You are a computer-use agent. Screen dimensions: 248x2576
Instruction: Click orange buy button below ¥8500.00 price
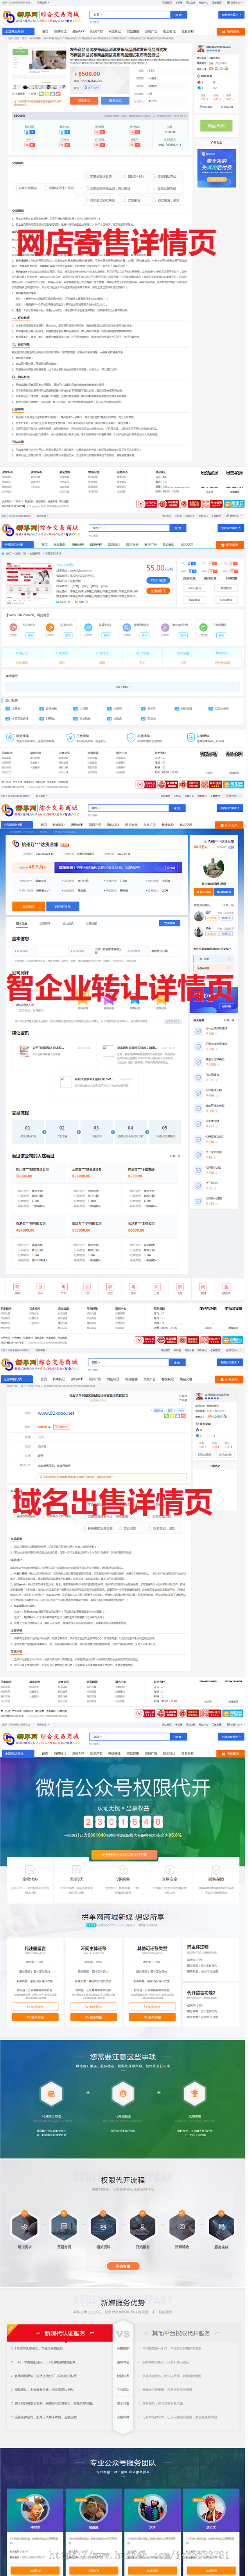point(85,100)
